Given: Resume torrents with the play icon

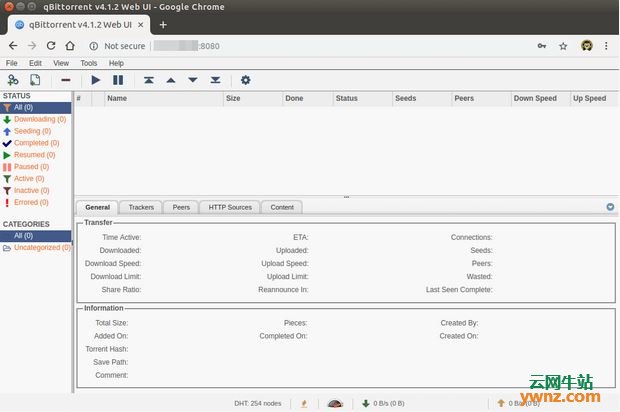Looking at the screenshot, I should click(95, 80).
